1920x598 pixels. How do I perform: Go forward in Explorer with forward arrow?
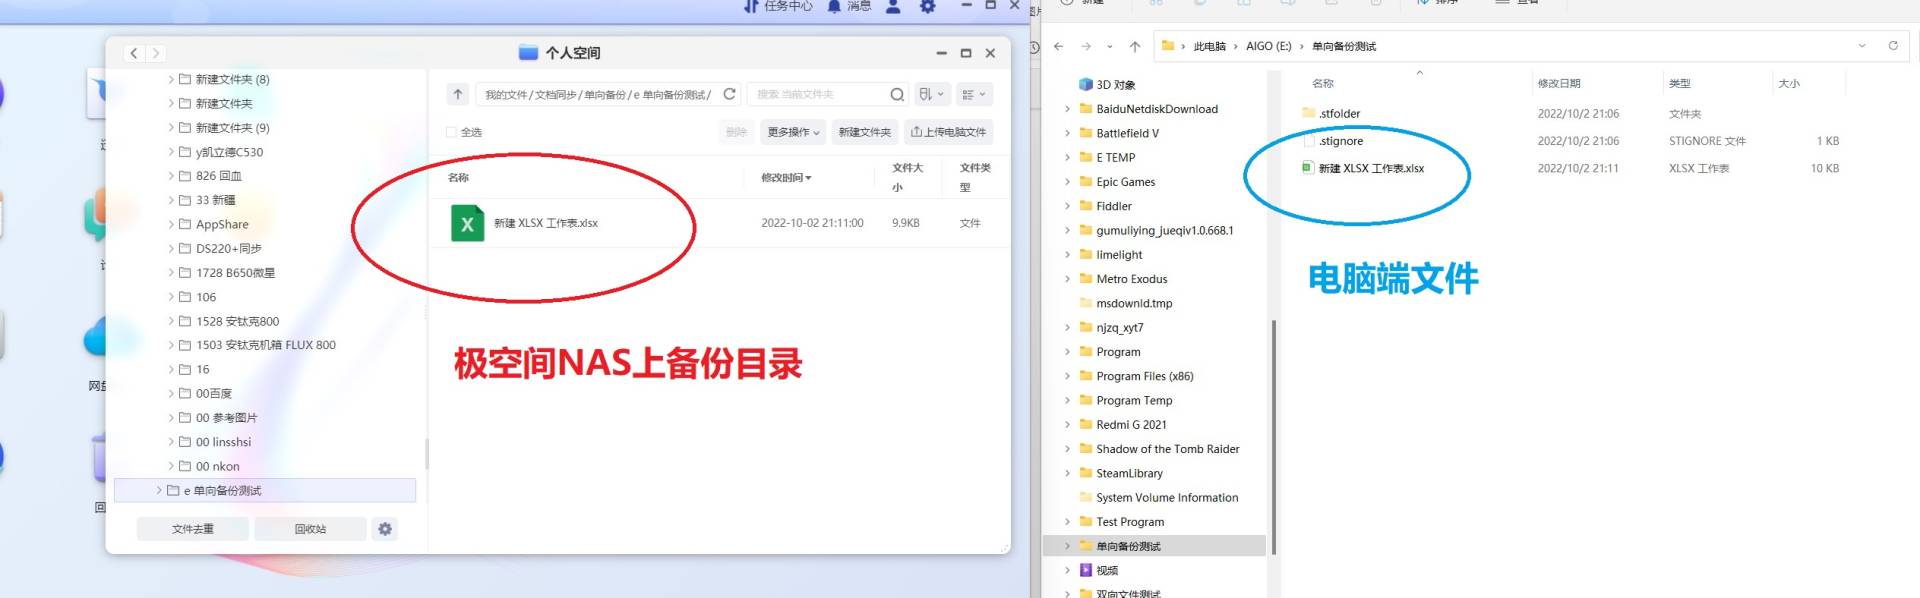point(1086,46)
